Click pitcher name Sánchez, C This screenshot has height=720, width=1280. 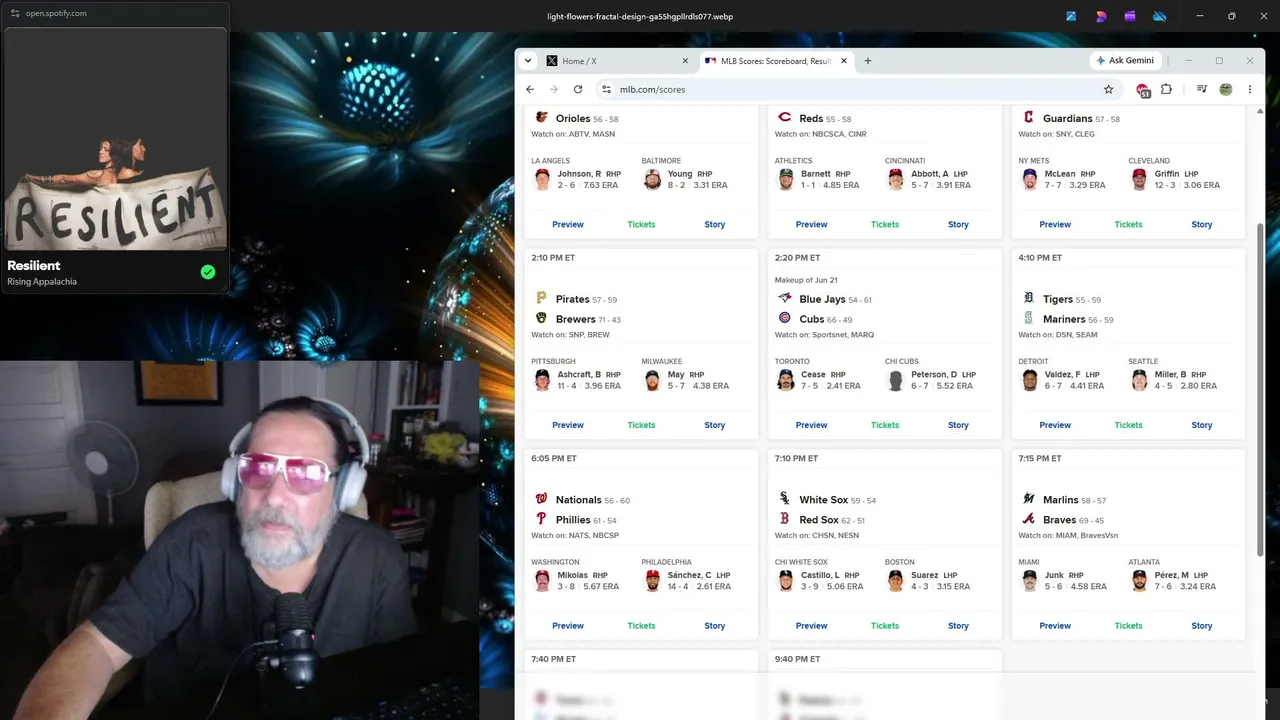pyautogui.click(x=689, y=575)
